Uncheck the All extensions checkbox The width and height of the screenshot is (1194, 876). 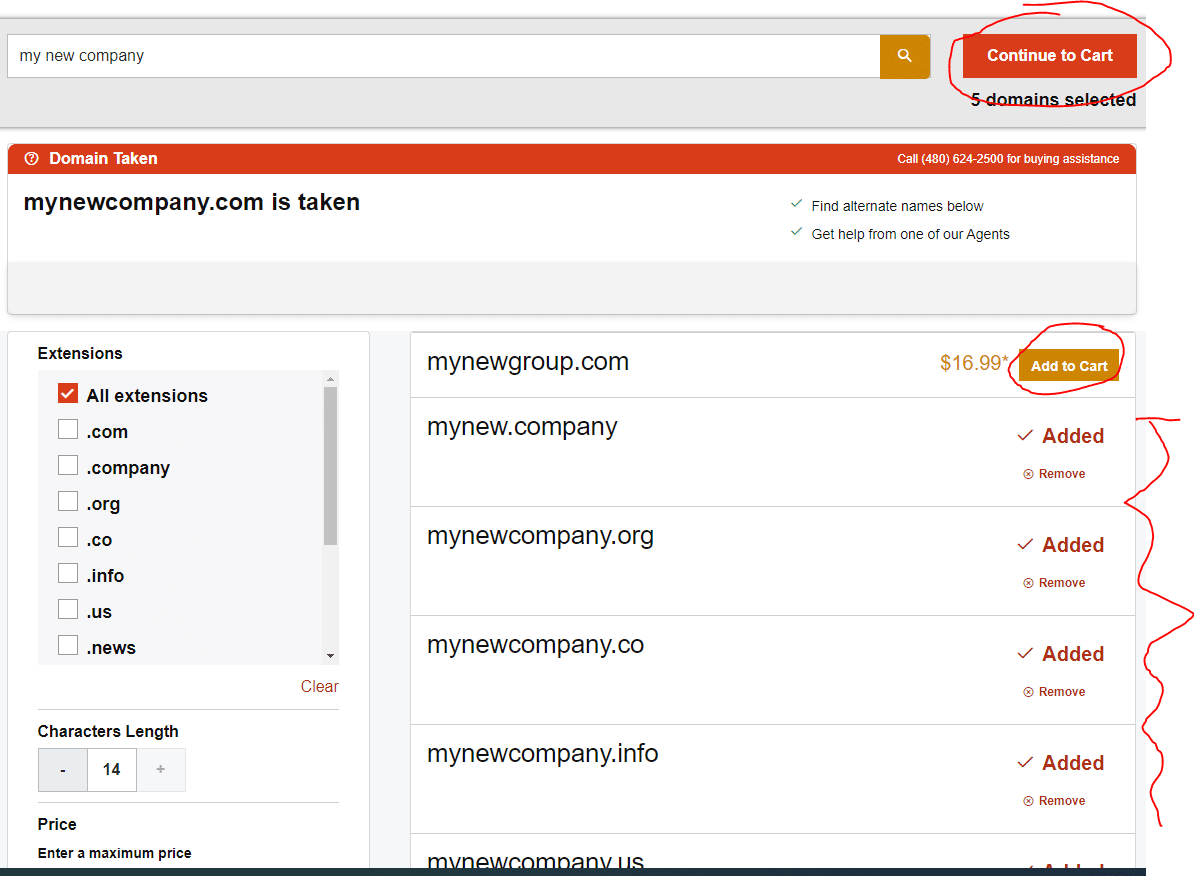click(68, 394)
